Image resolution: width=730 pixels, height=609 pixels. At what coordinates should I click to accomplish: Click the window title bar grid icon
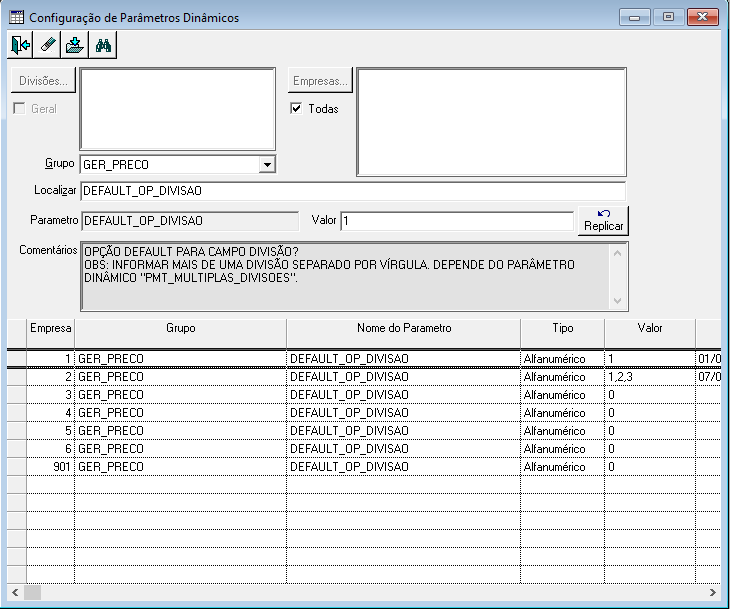pyautogui.click(x=16, y=18)
